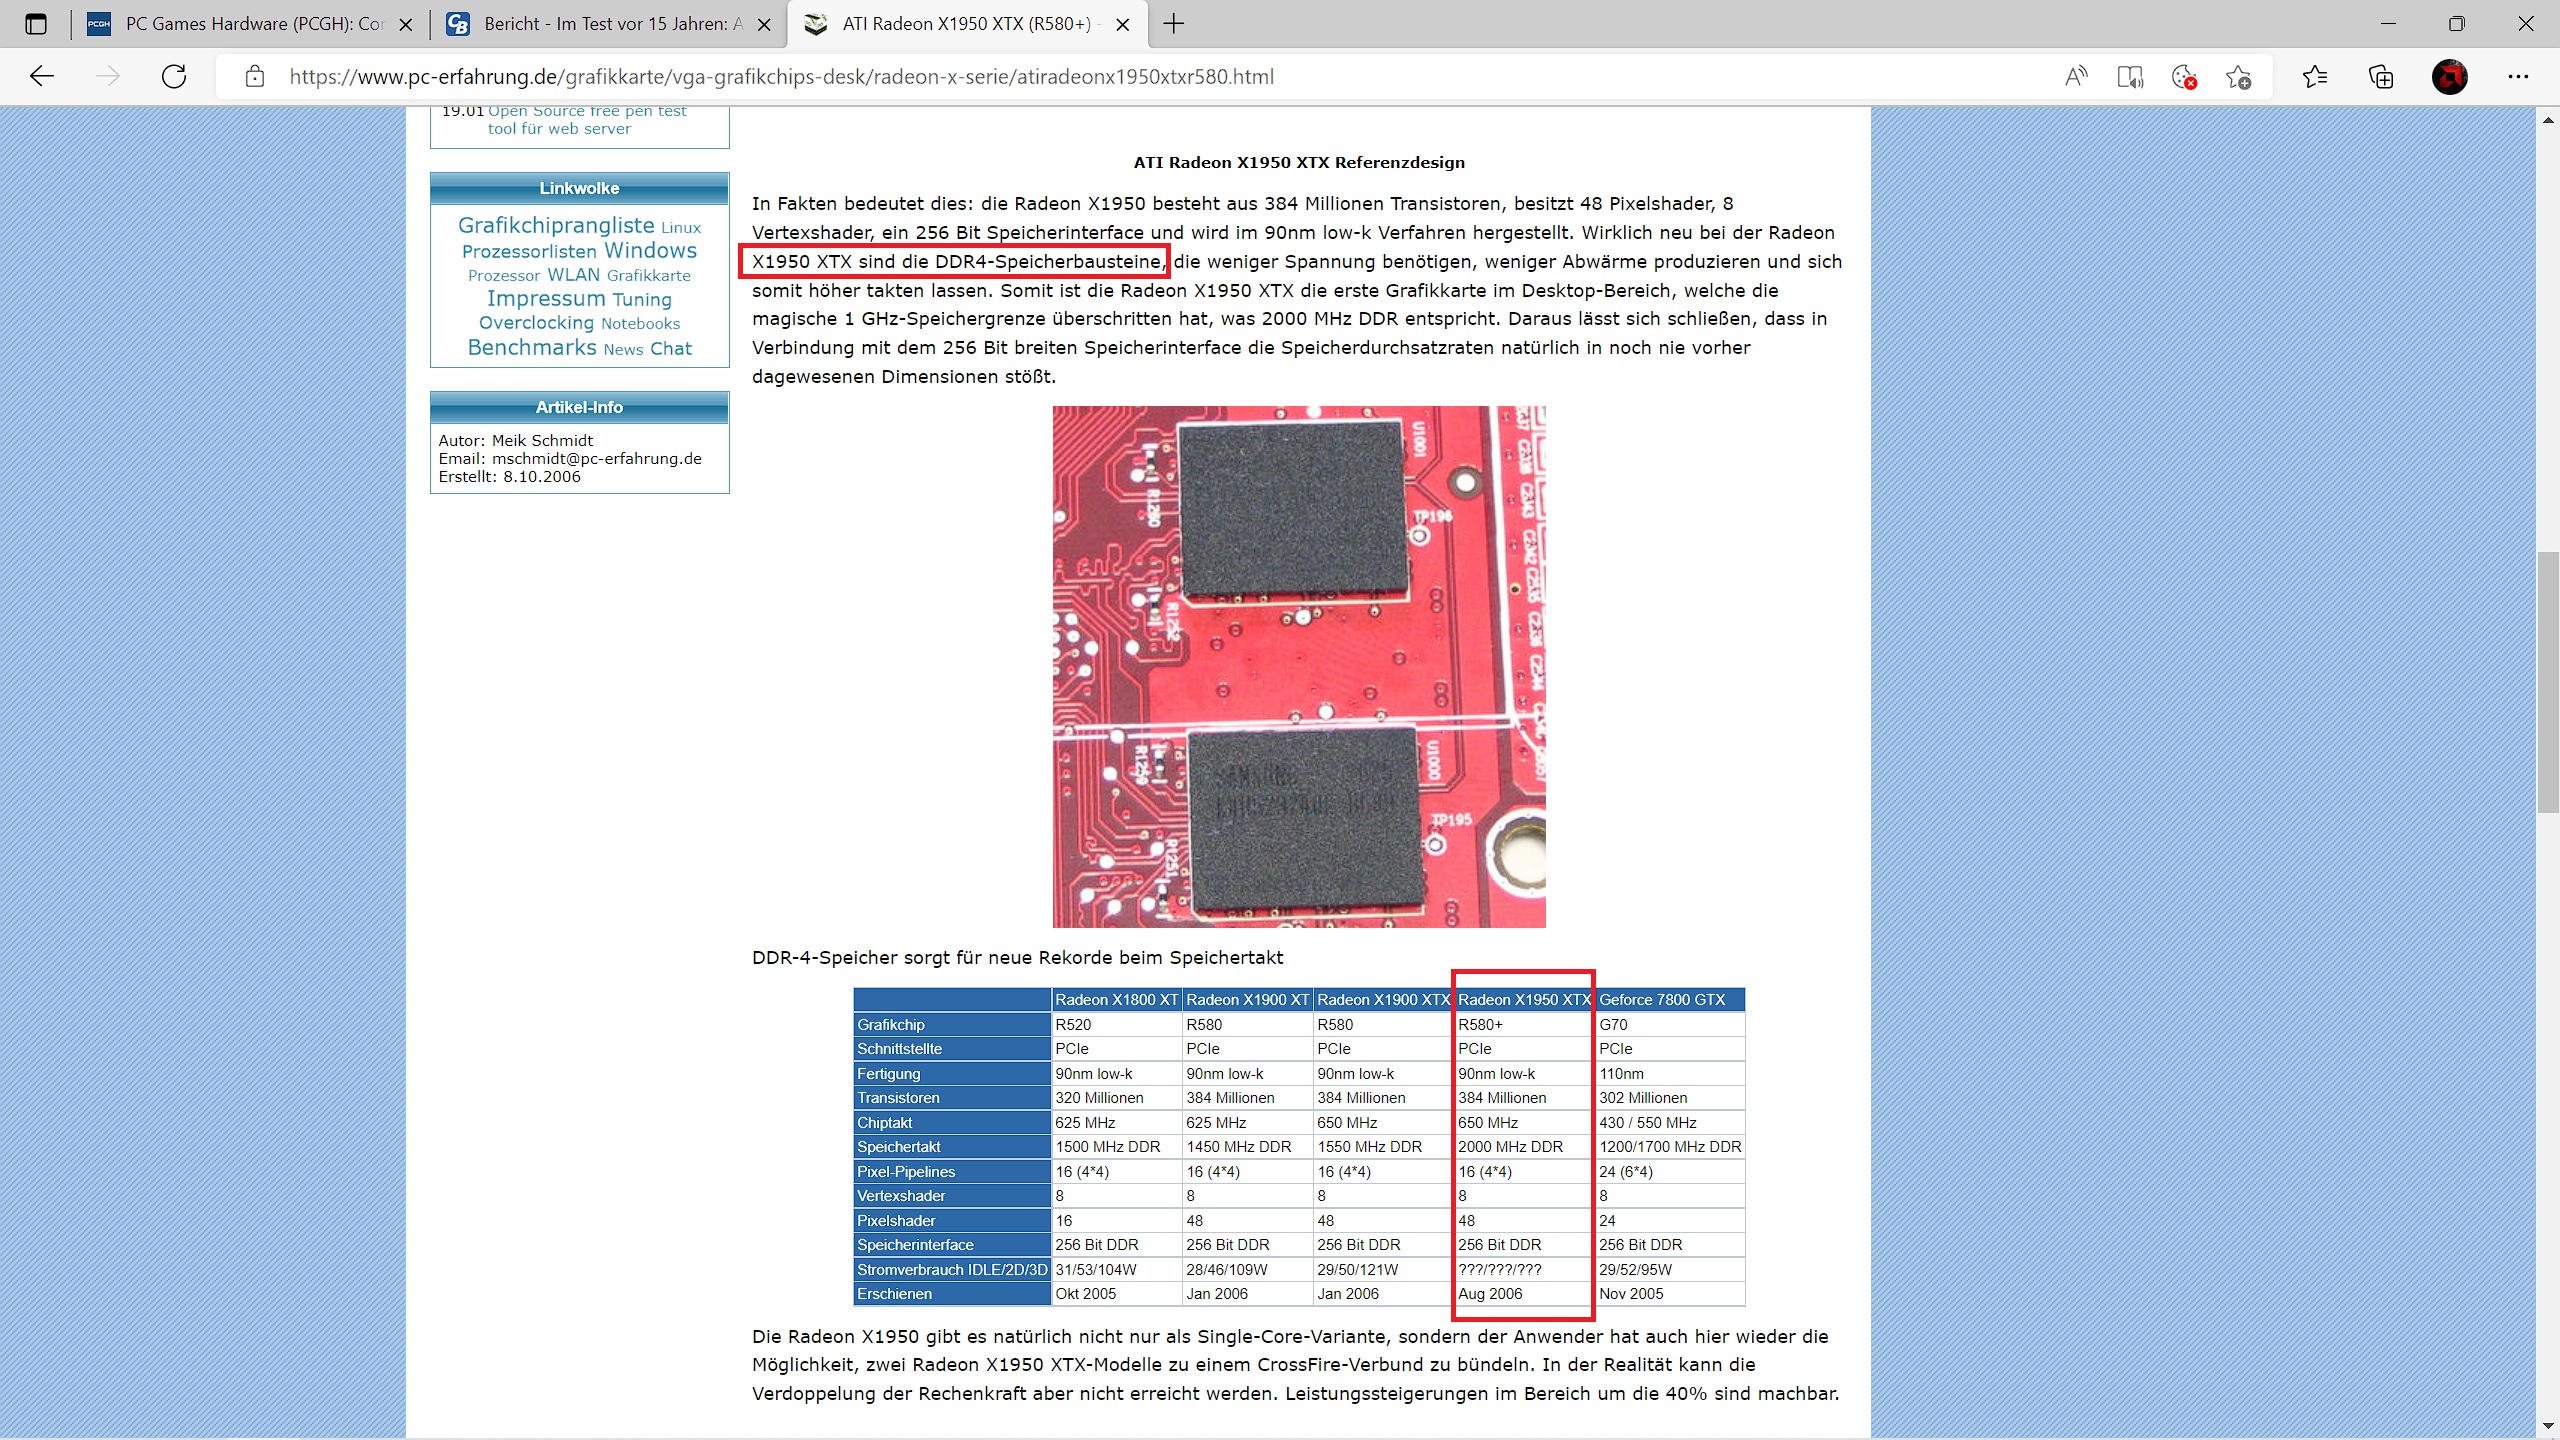Close the Bericht Im Test tab
The height and width of the screenshot is (1440, 2560).
[764, 24]
